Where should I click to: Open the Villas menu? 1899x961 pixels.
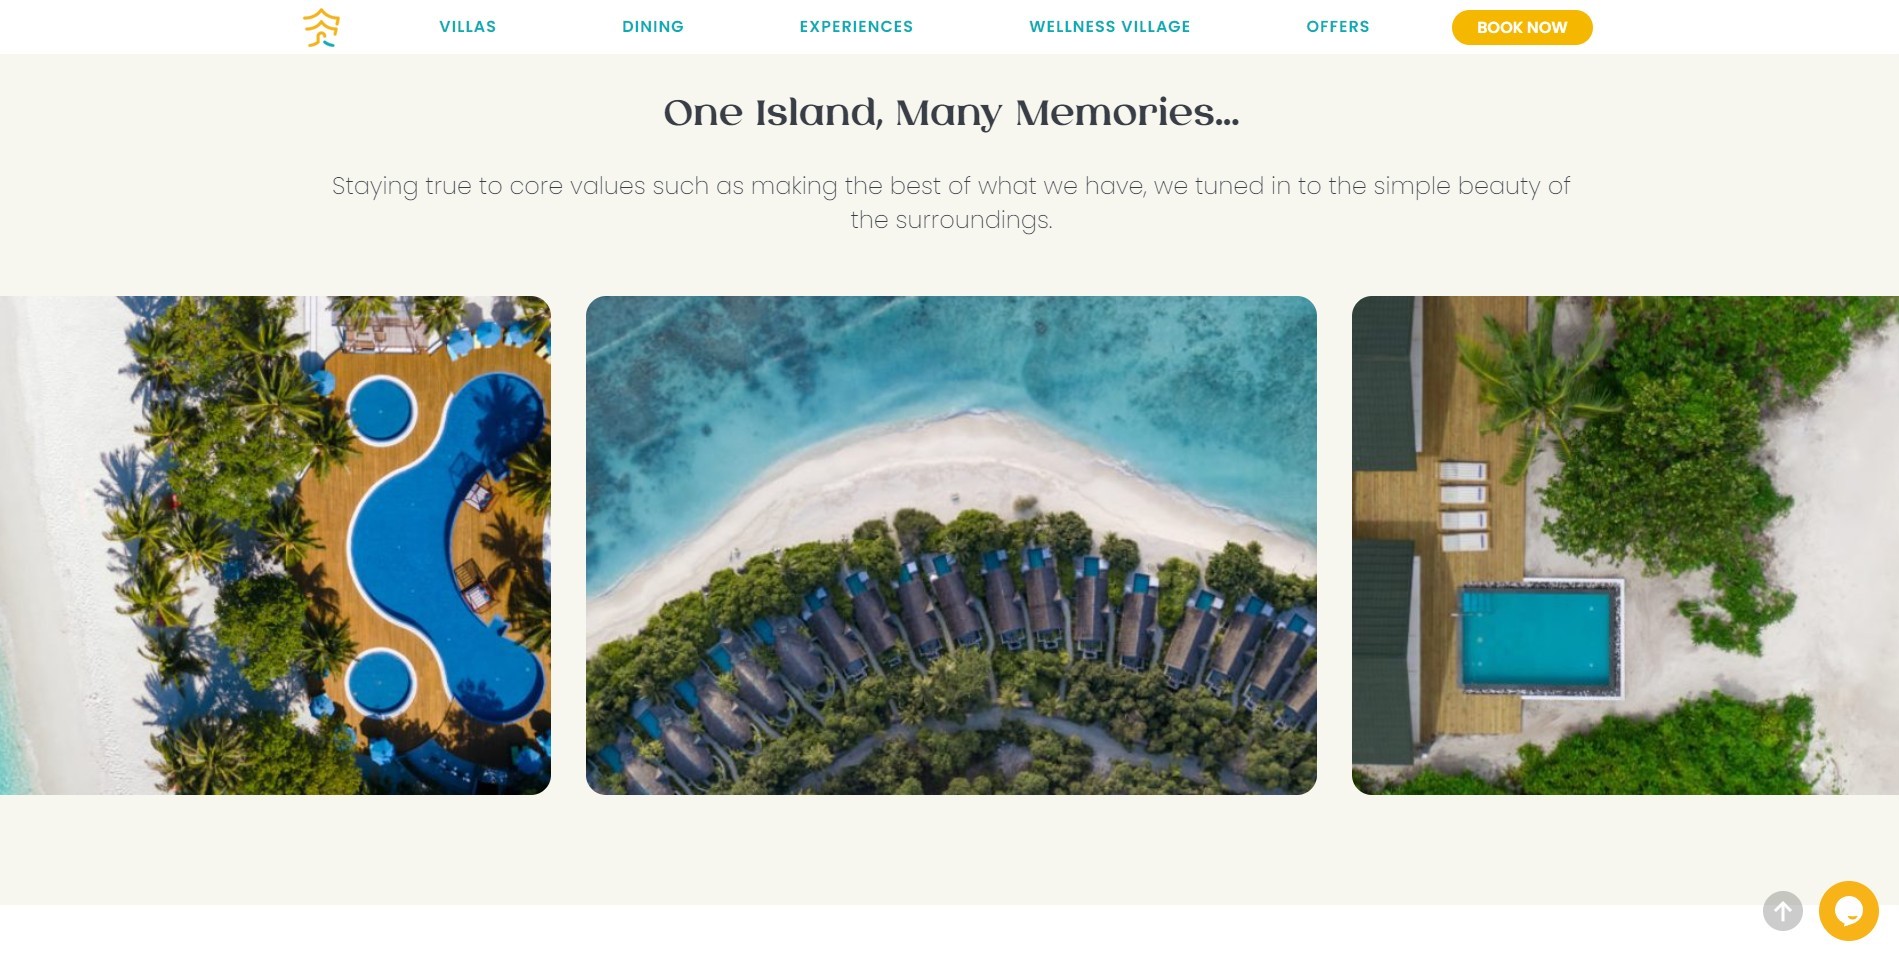467,27
